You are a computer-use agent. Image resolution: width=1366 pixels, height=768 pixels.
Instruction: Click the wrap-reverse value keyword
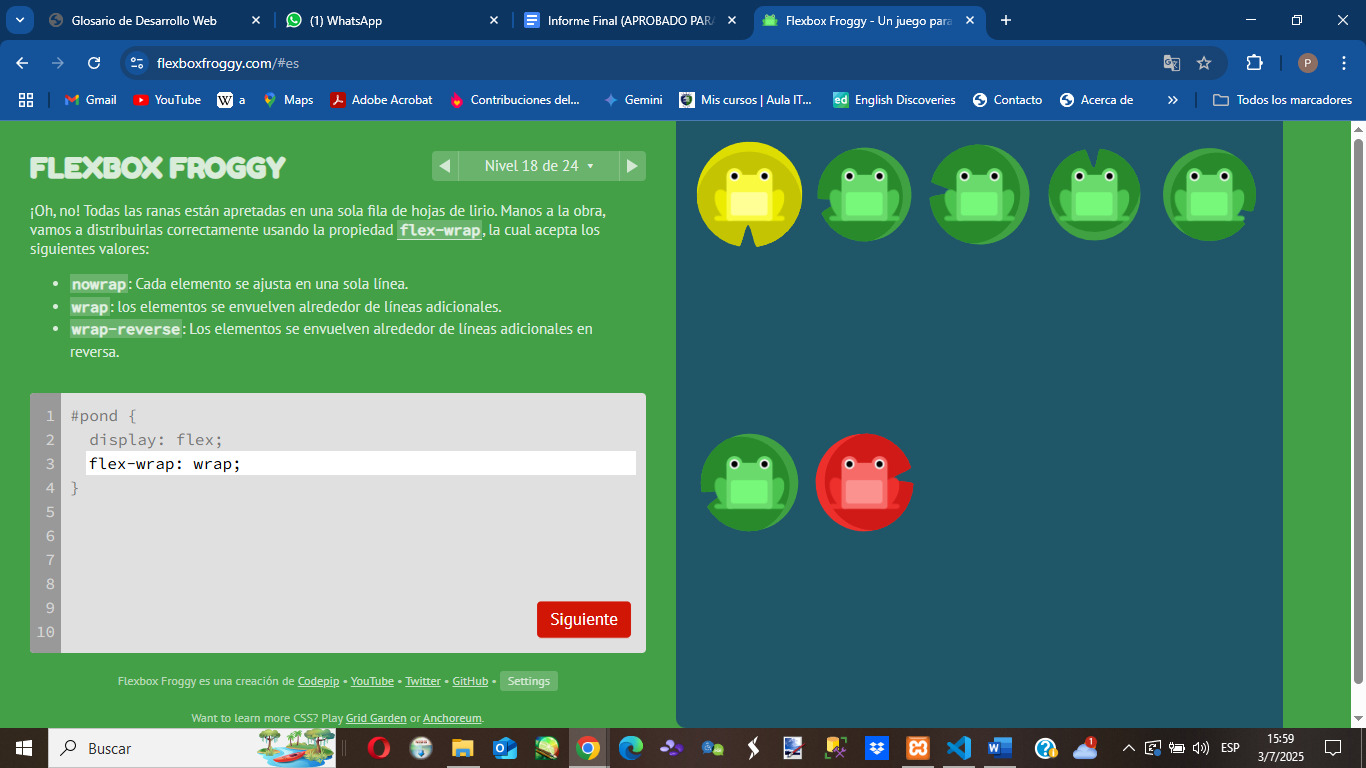pyautogui.click(x=126, y=329)
